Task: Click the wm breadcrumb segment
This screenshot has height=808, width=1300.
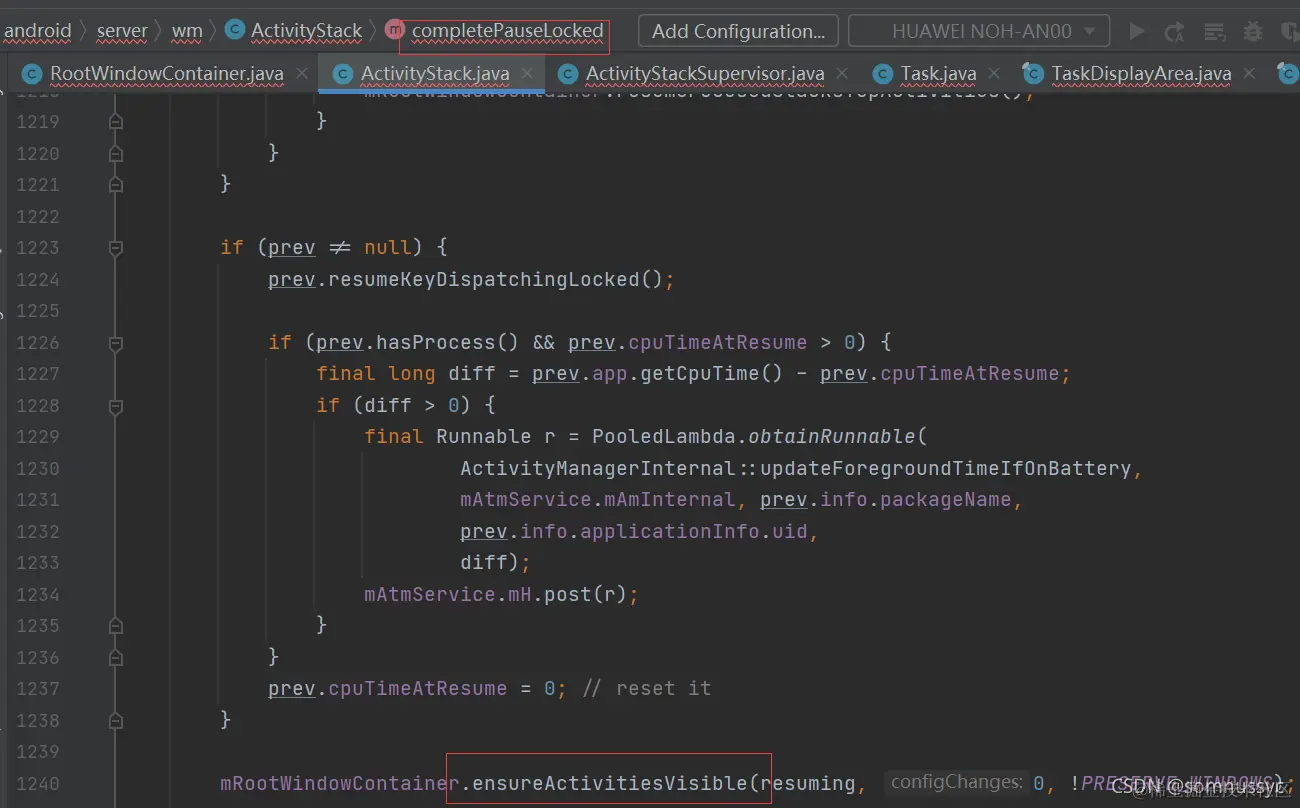Action: (187, 31)
